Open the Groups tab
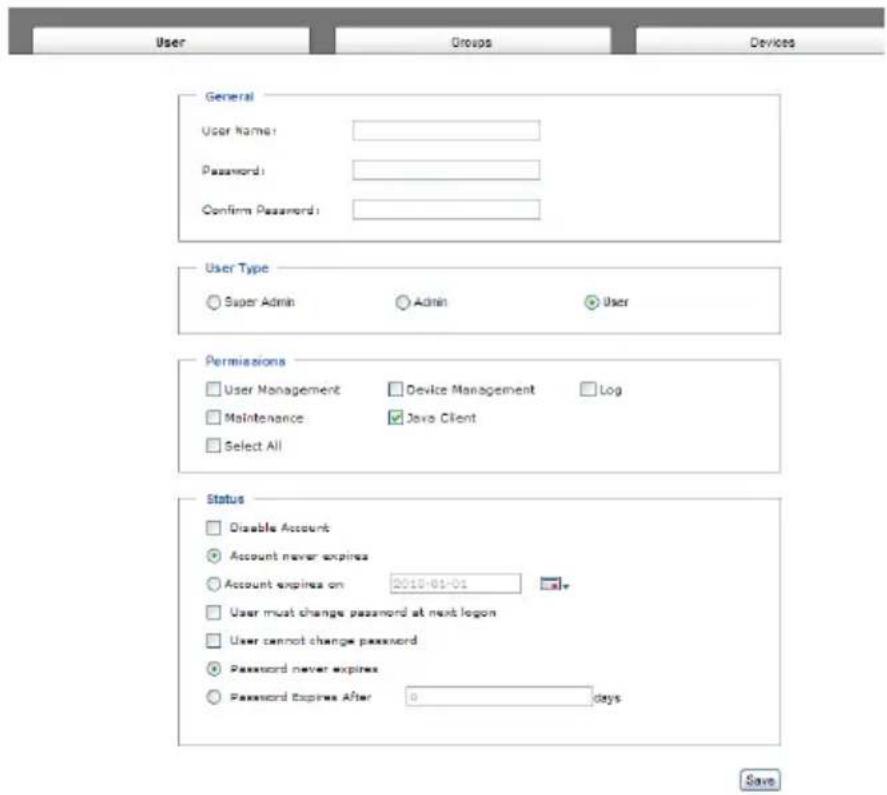 (x=472, y=41)
